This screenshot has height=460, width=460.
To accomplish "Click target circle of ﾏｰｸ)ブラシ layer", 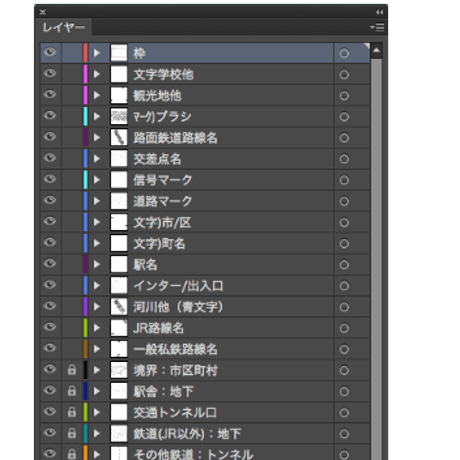I will (344, 117).
